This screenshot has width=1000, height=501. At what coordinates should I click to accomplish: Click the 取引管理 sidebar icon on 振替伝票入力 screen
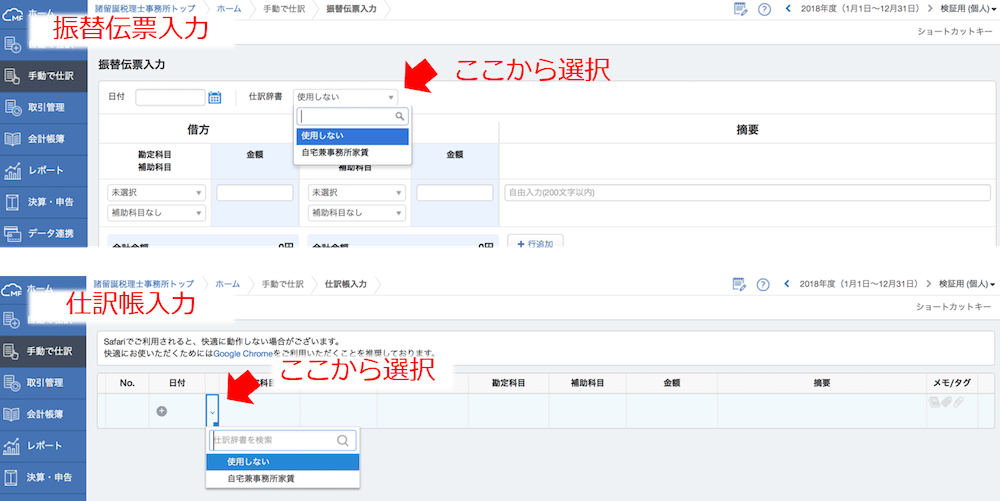12,107
